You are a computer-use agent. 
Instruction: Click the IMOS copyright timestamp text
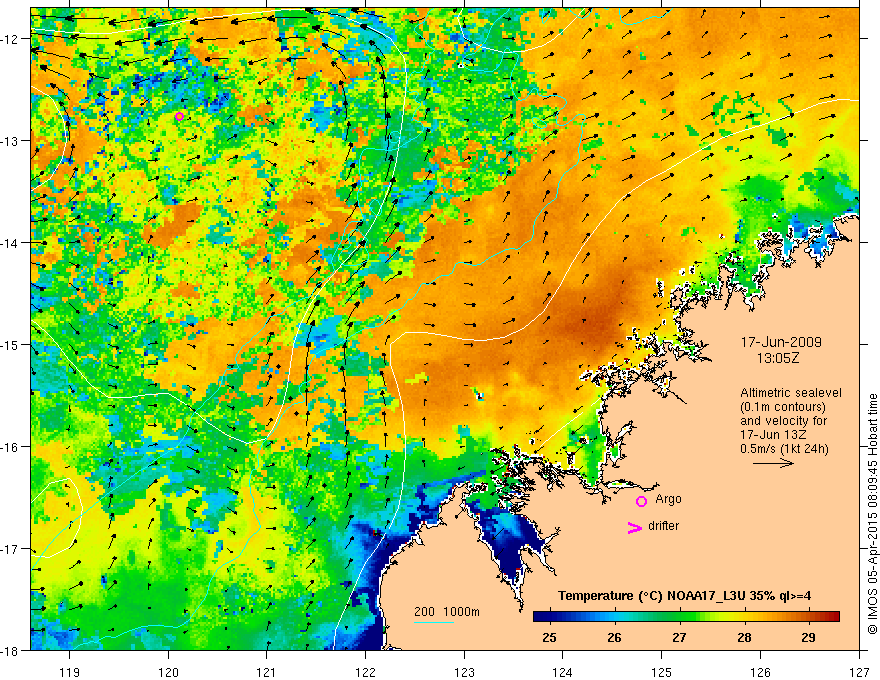click(872, 514)
